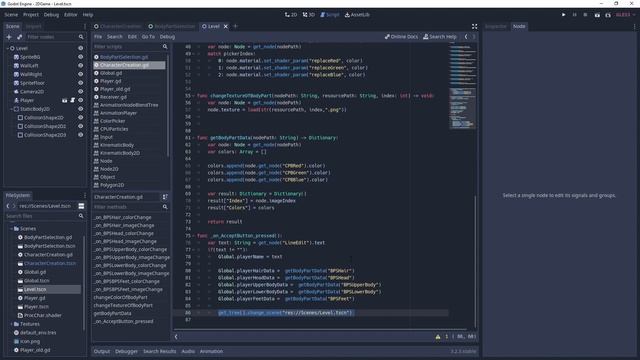Open the Scene menu
640x360 pixels.
[11, 15]
